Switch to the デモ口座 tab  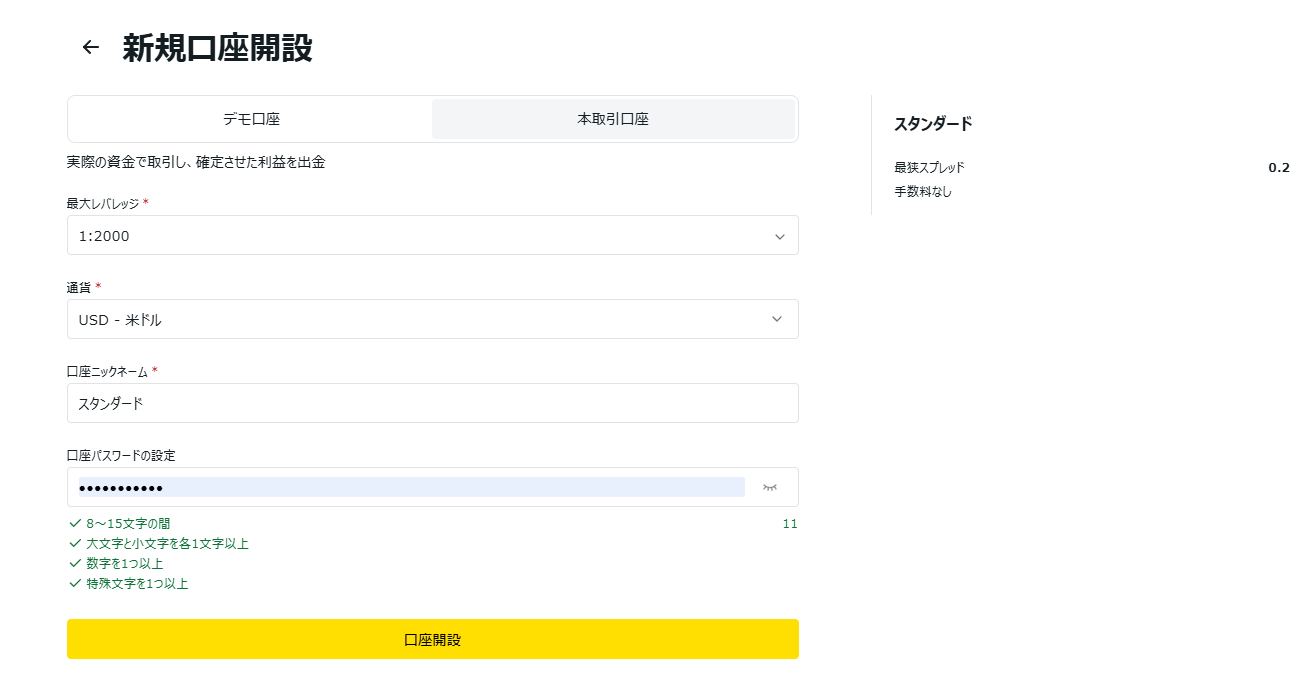(251, 119)
